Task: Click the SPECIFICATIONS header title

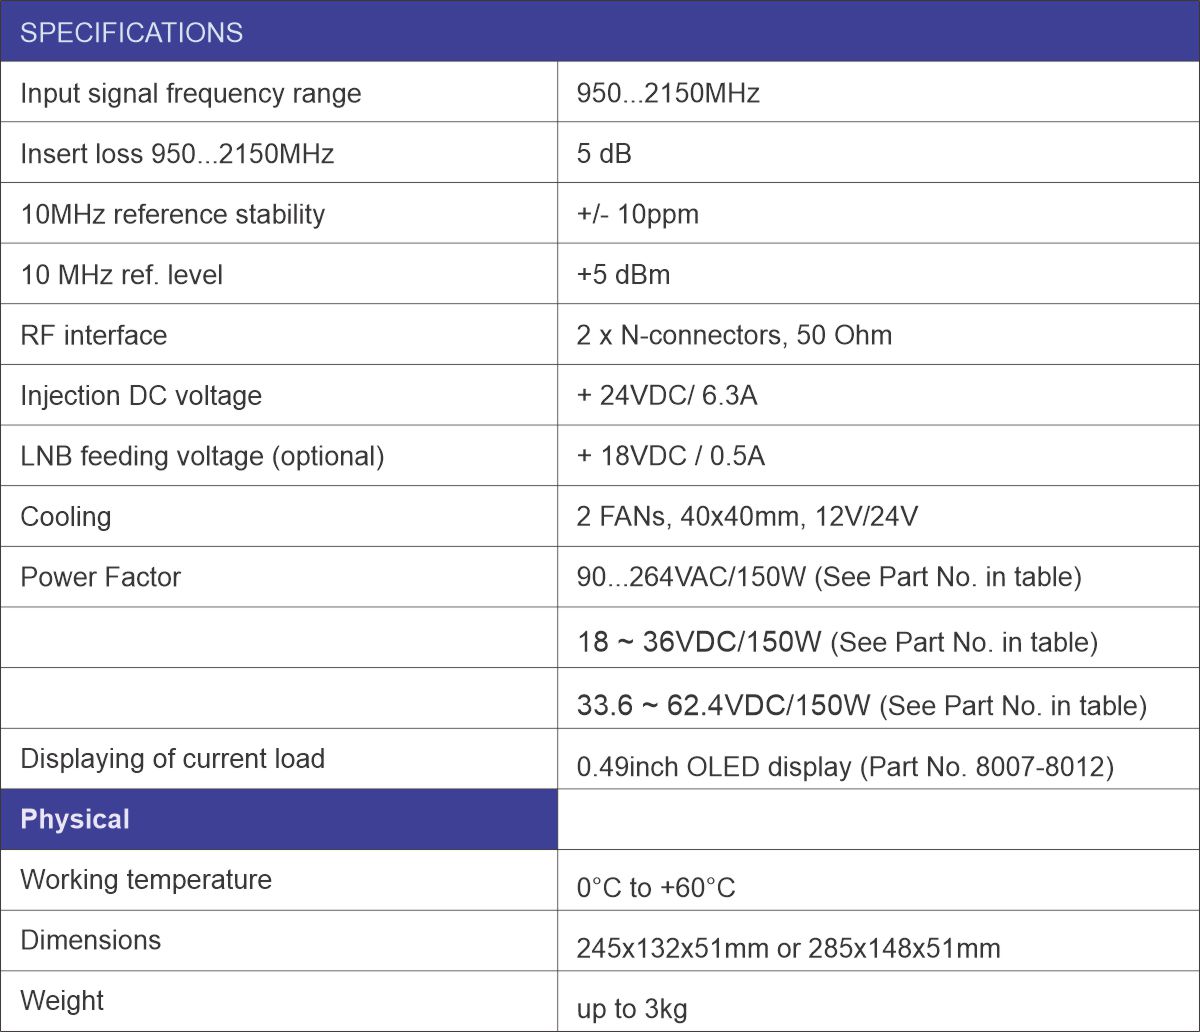Action: click(x=131, y=32)
